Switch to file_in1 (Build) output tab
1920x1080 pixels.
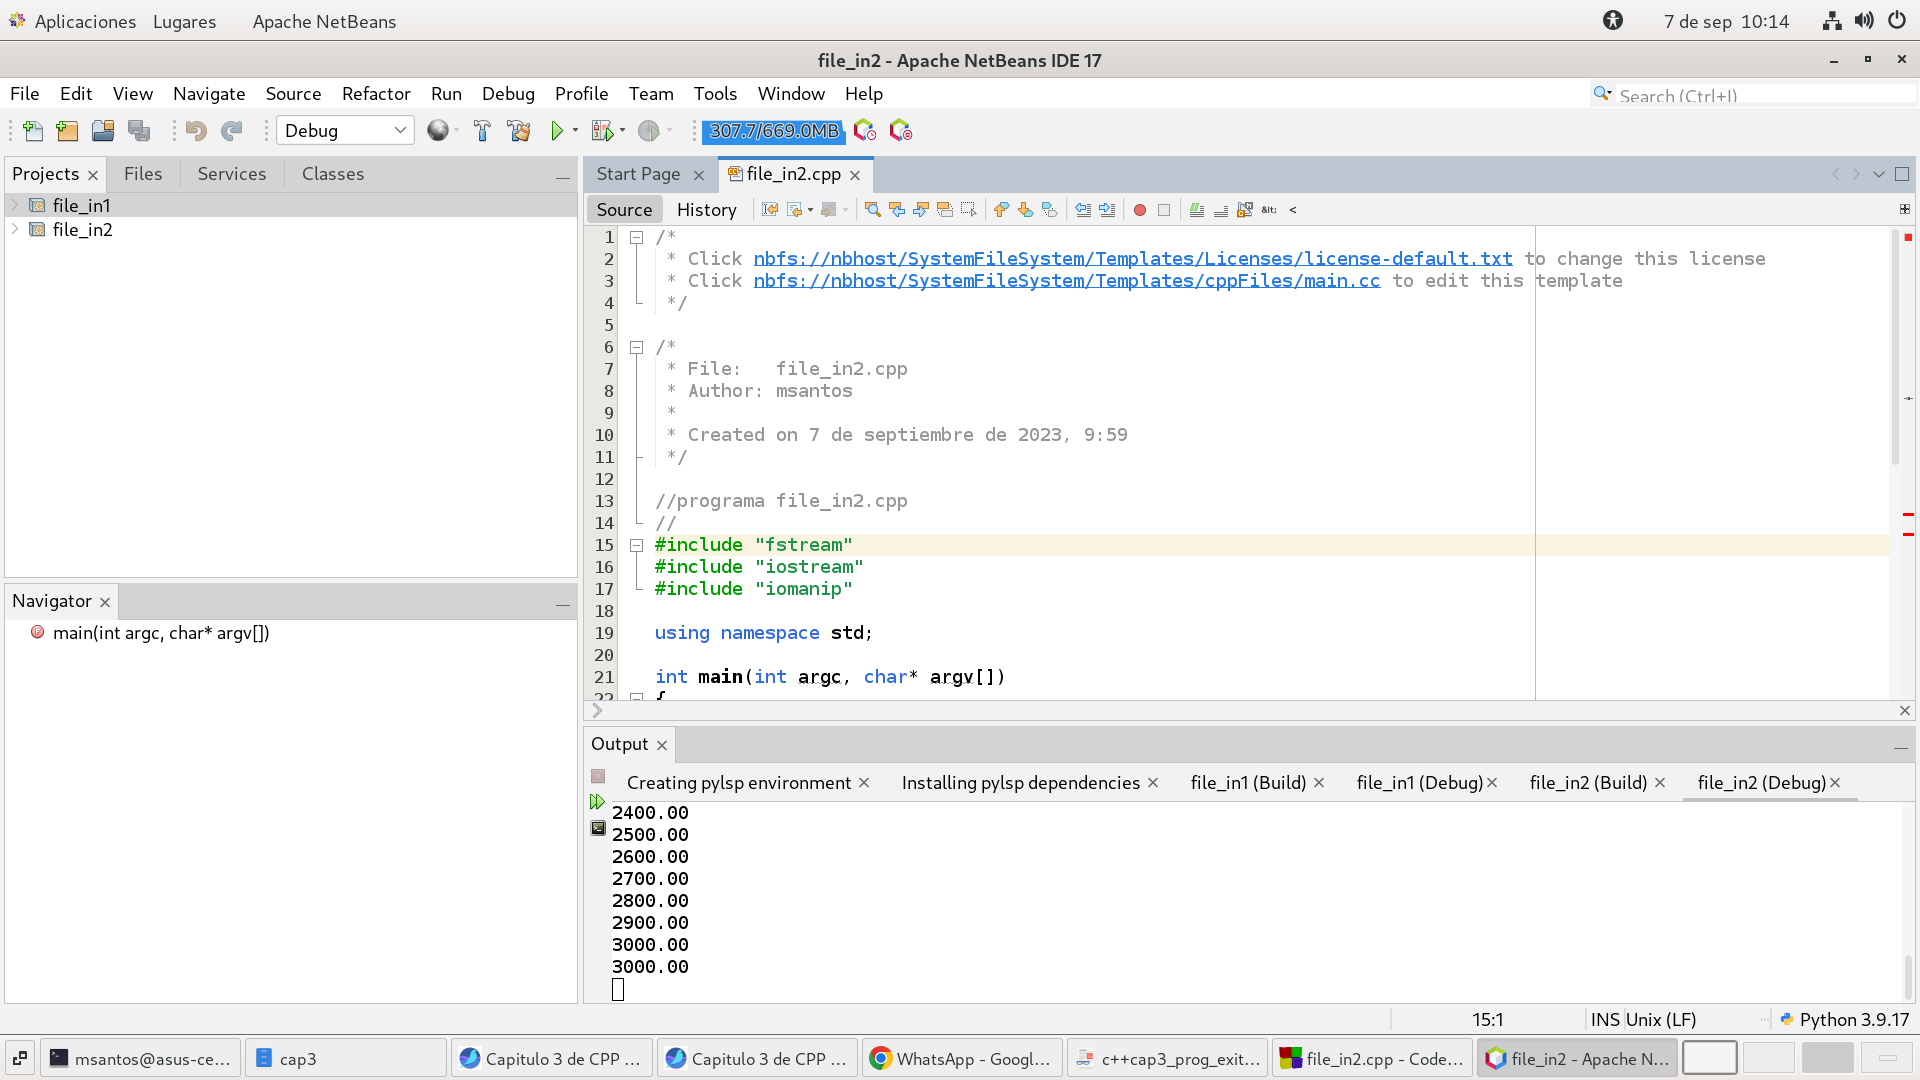click(x=1248, y=783)
